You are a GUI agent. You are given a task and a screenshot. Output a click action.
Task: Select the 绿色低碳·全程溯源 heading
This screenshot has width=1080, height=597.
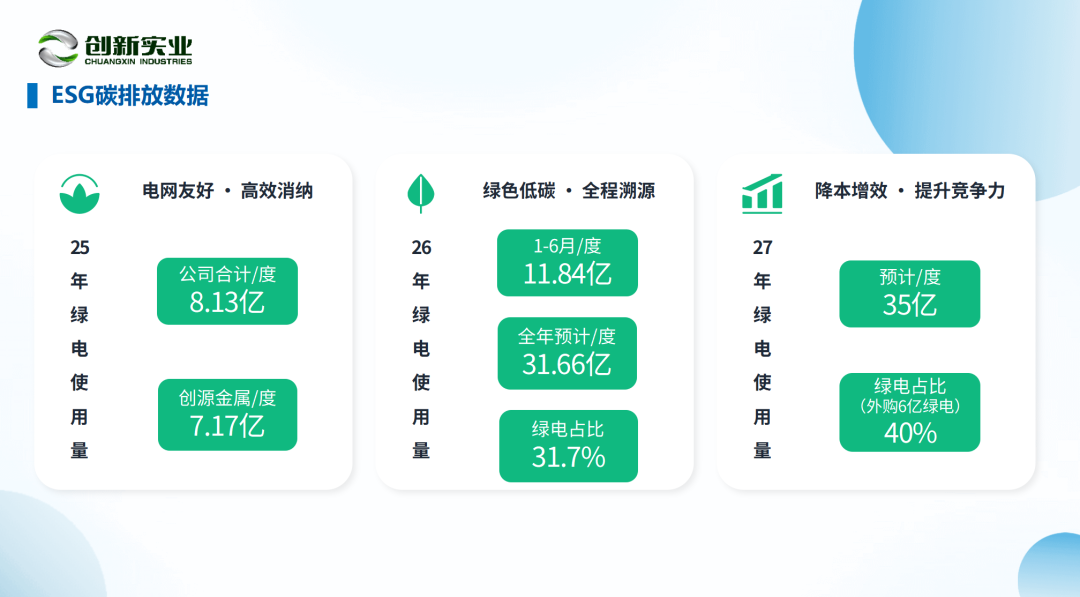tap(569, 191)
